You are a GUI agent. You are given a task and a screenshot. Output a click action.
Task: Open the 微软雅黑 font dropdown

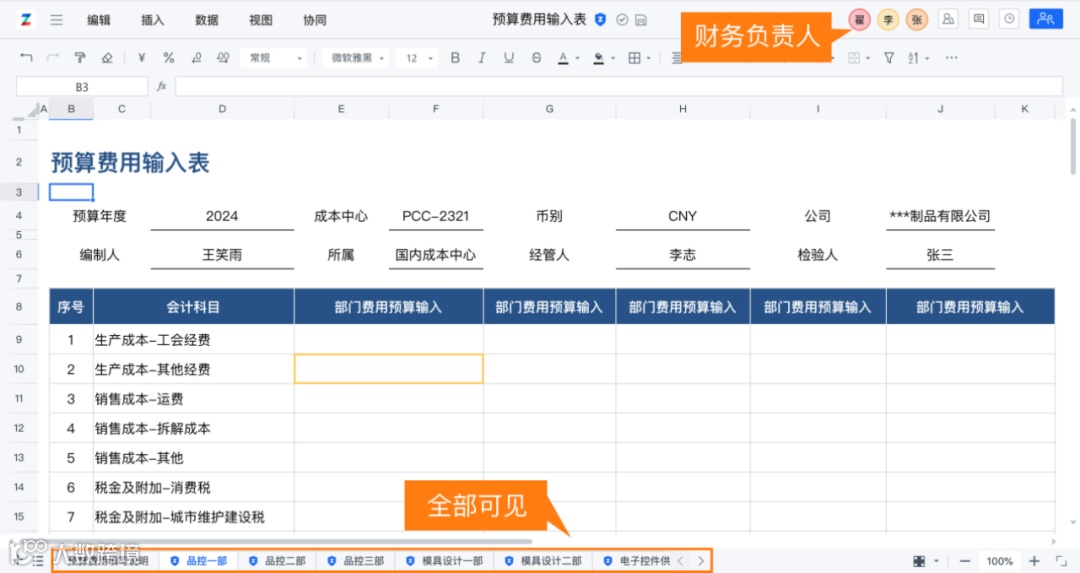(x=357, y=58)
